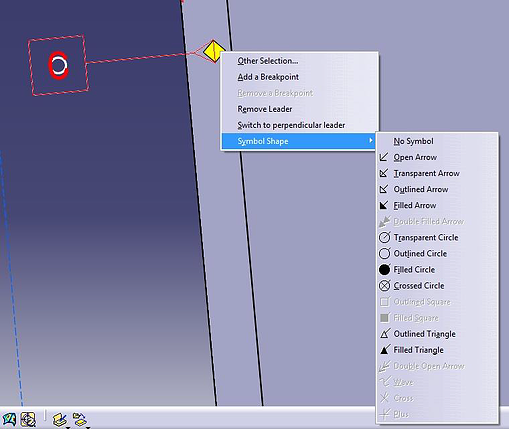Select No Symbol option
Image resolution: width=509 pixels, height=429 pixels.
[437, 141]
